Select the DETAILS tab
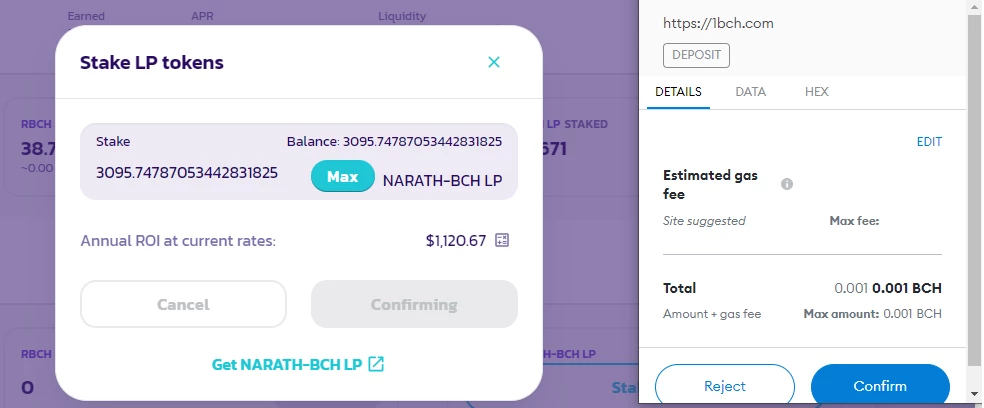This screenshot has width=984, height=408. coord(678,92)
